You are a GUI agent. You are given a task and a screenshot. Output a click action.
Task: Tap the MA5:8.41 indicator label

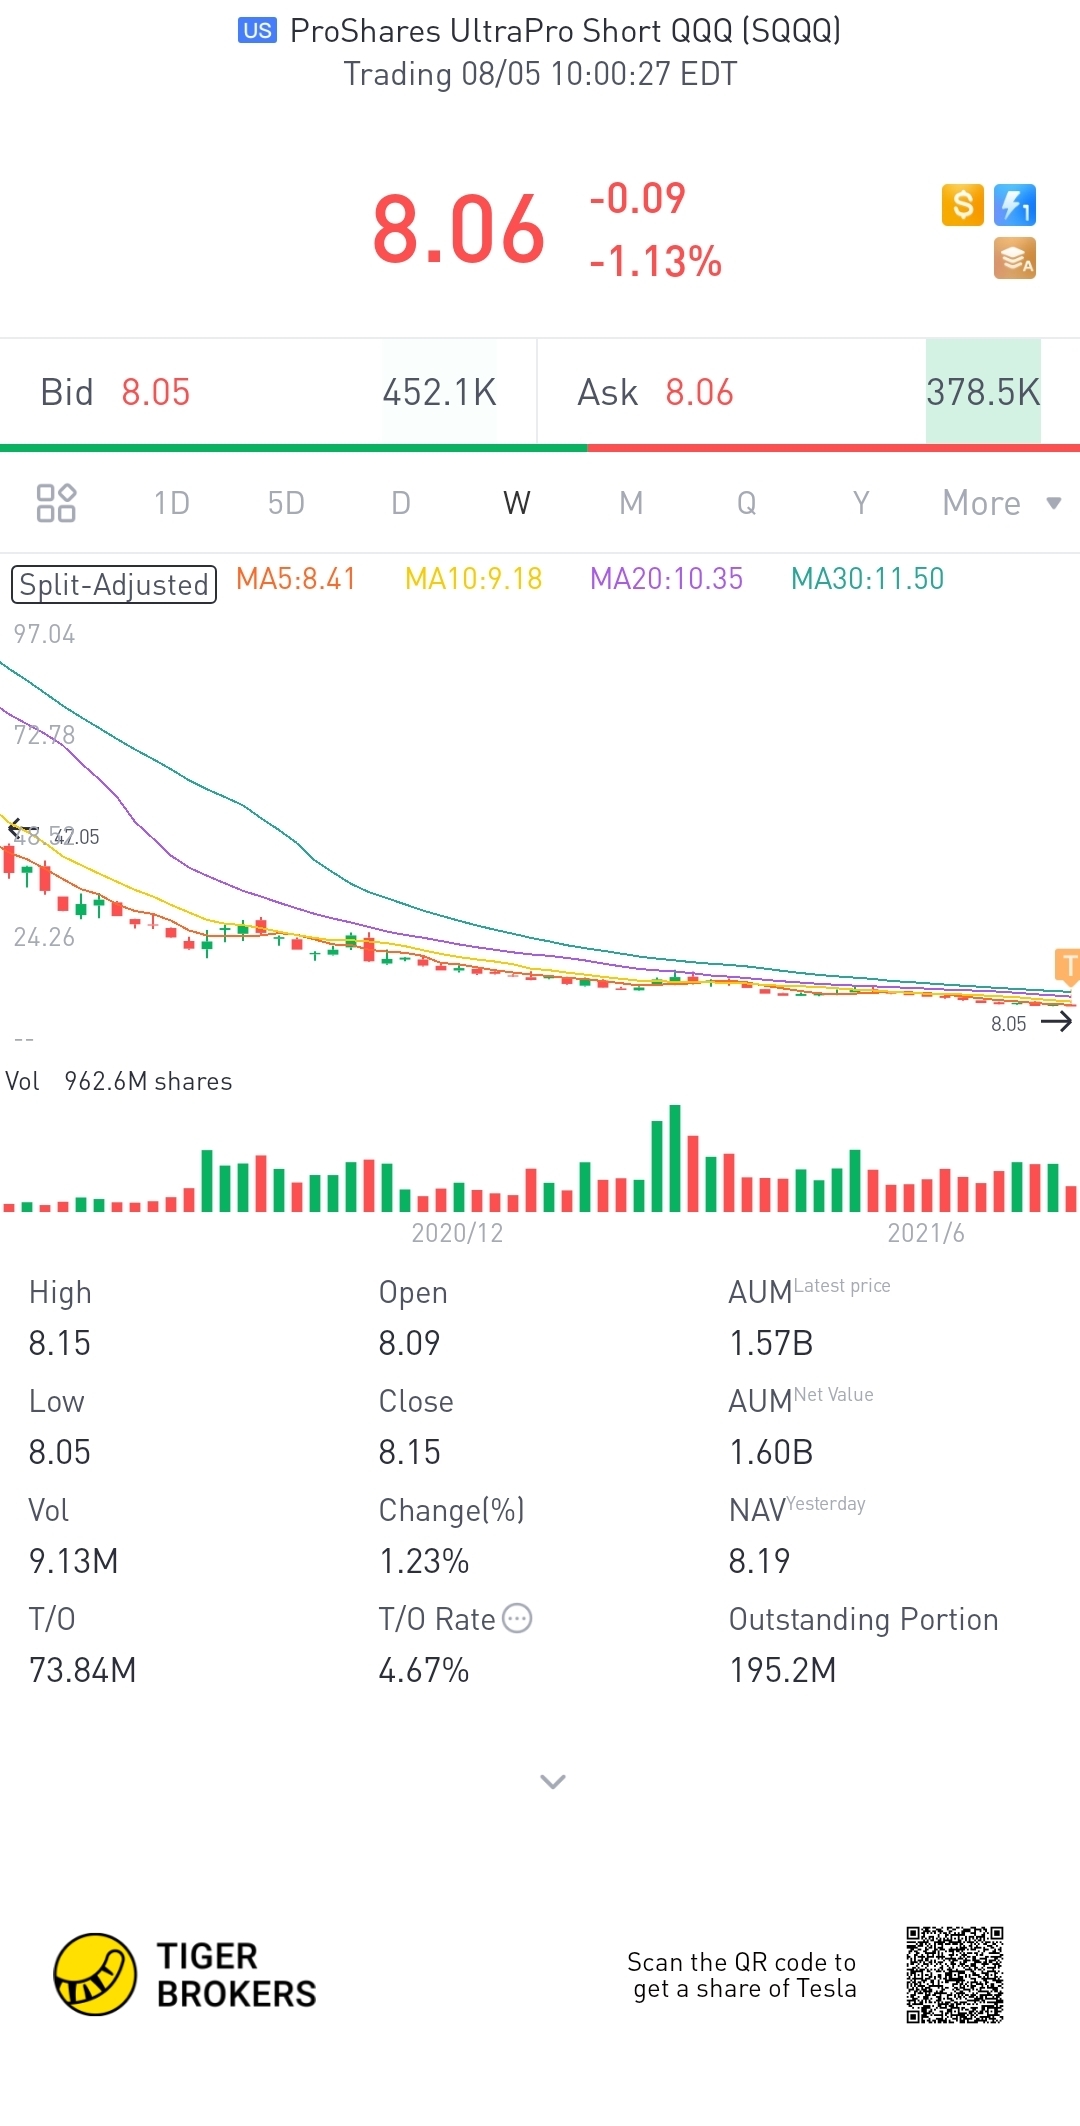point(296,579)
